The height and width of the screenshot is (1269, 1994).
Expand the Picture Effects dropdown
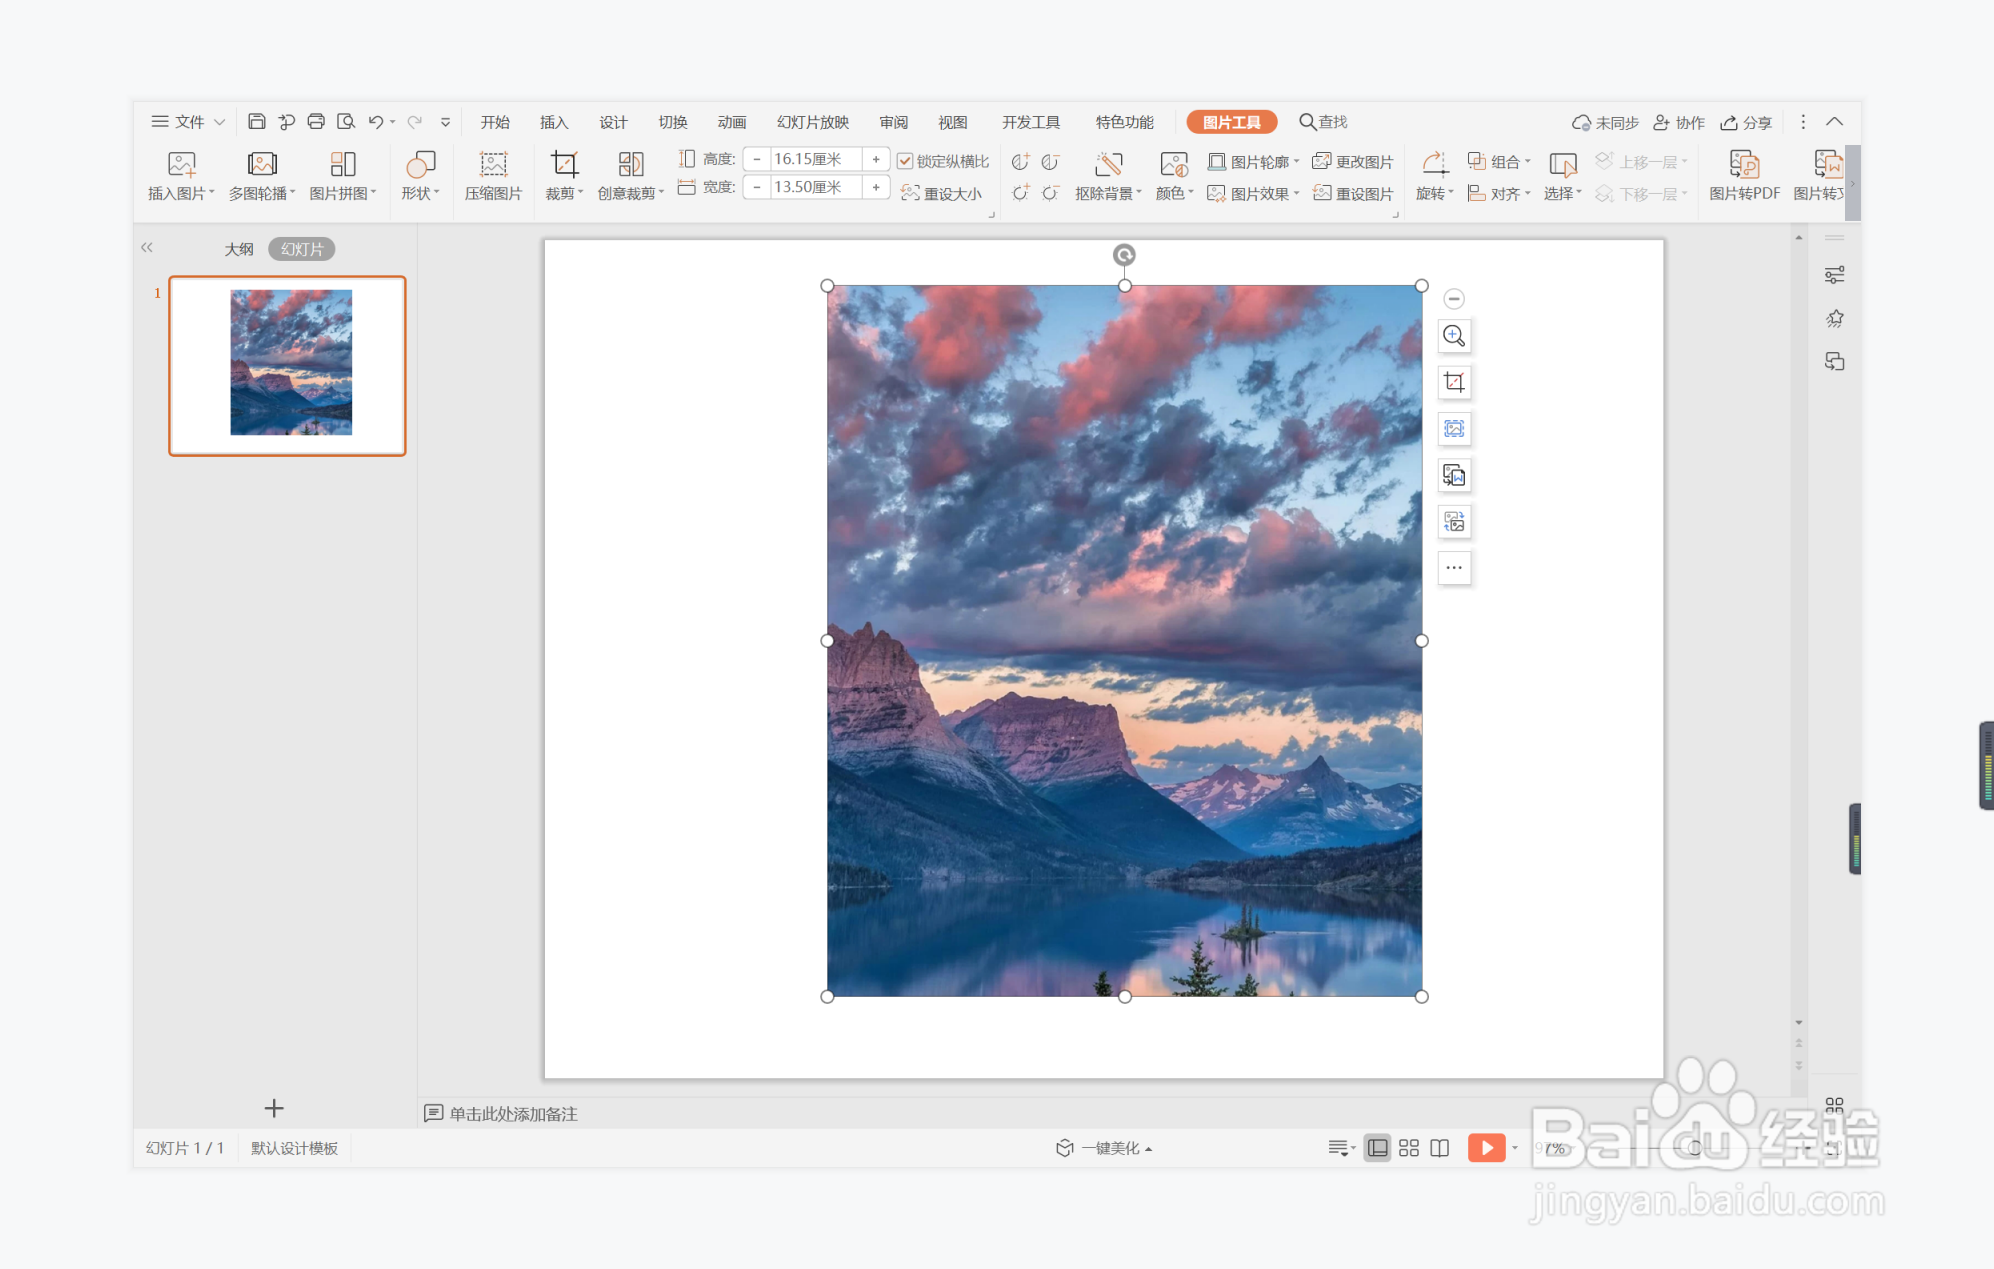1253,194
